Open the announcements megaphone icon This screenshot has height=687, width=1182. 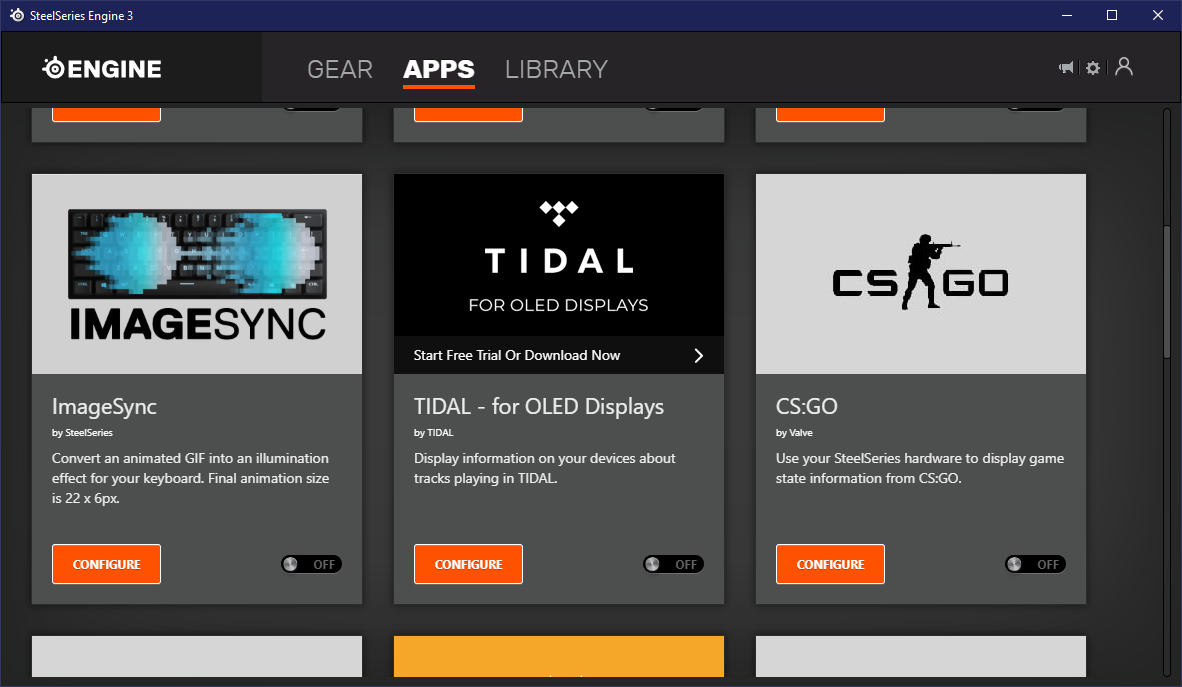(1066, 68)
